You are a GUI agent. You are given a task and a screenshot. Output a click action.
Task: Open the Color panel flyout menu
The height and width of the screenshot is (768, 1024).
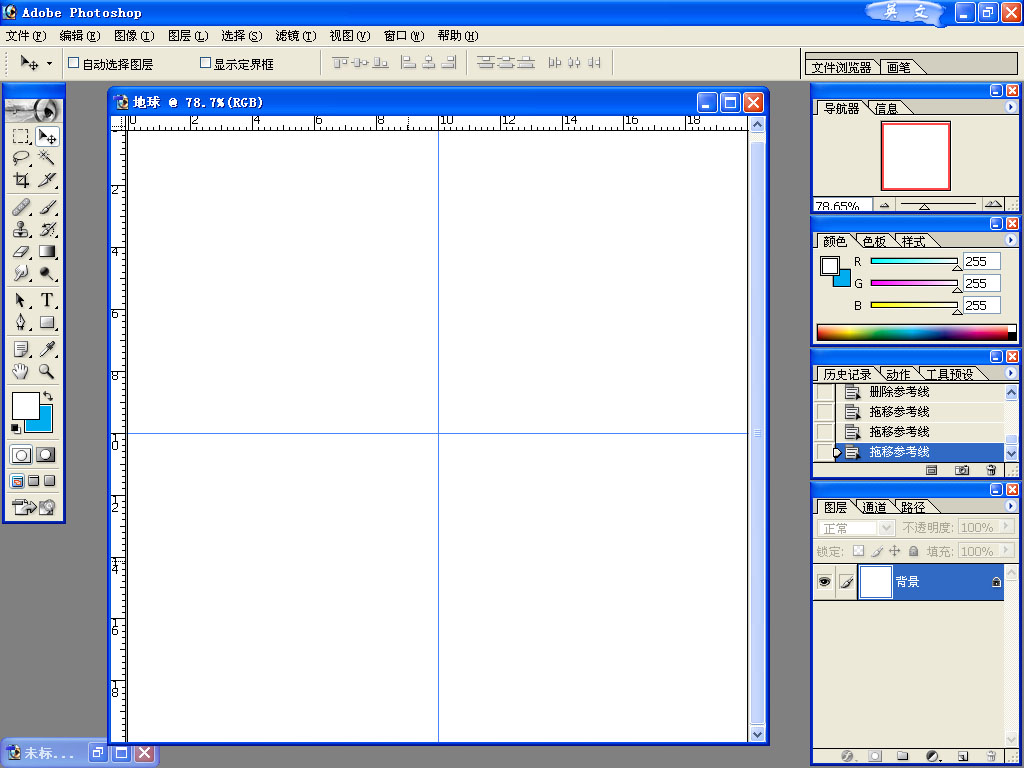tap(1011, 240)
